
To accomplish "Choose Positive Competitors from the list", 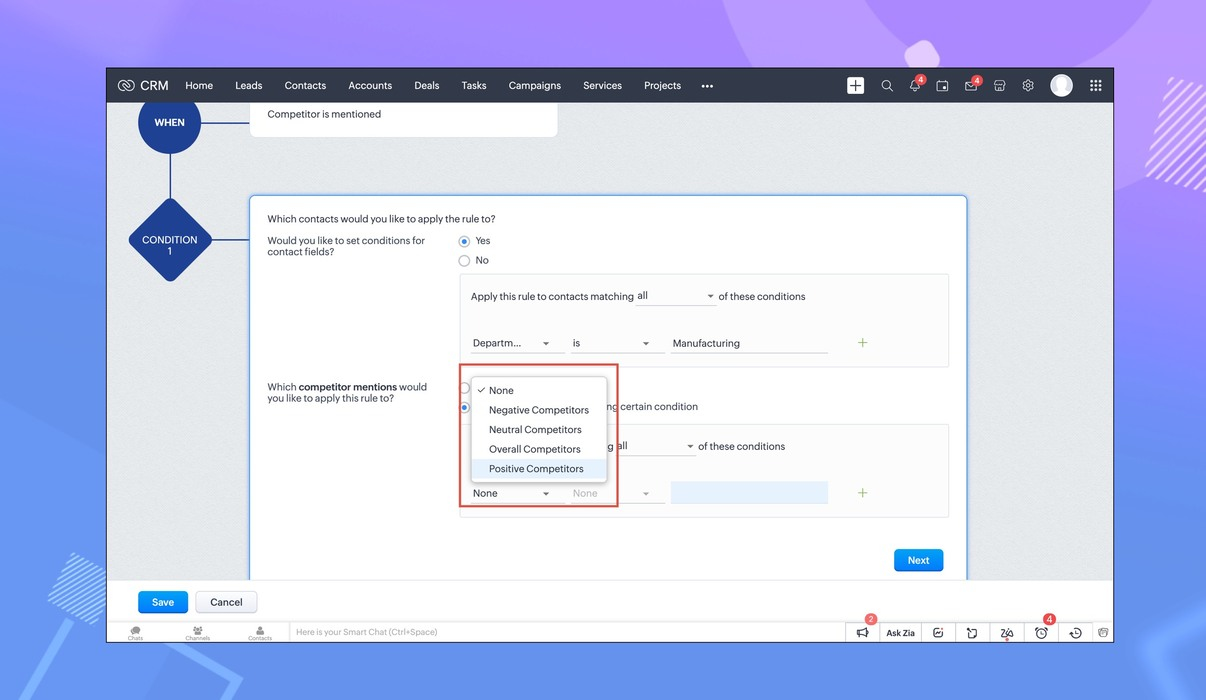I will coord(536,469).
